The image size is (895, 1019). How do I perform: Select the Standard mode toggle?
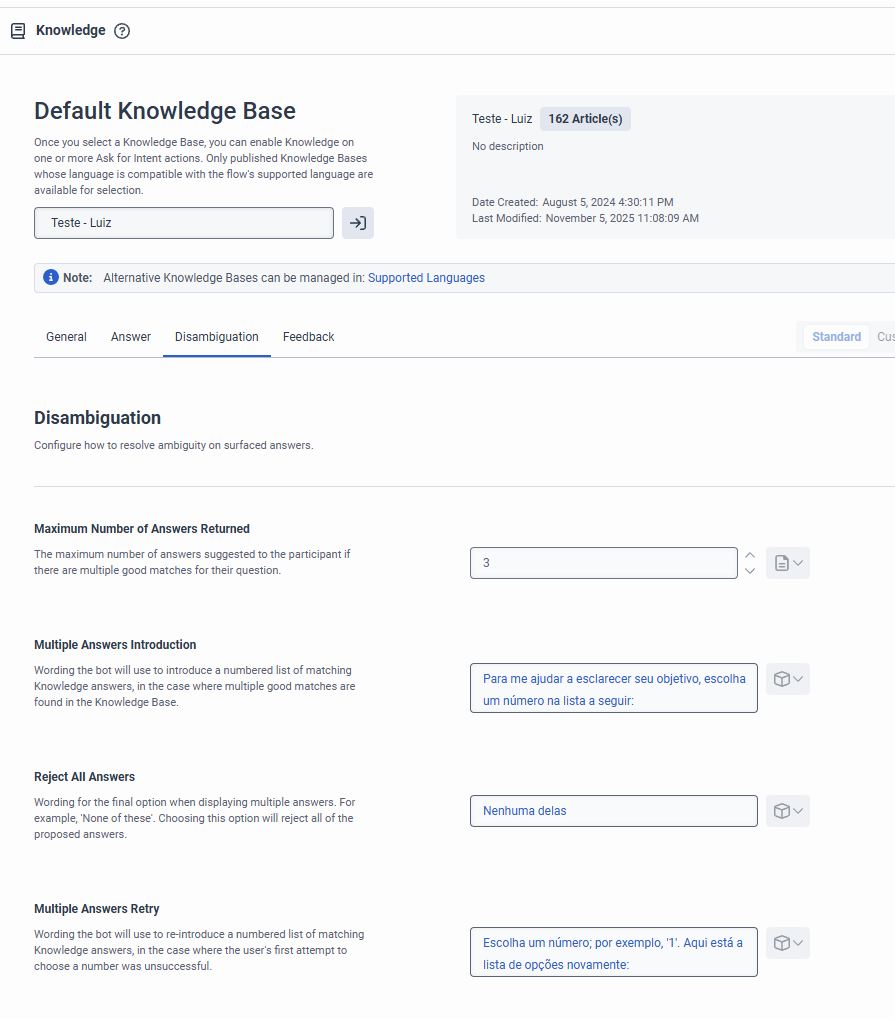click(836, 337)
